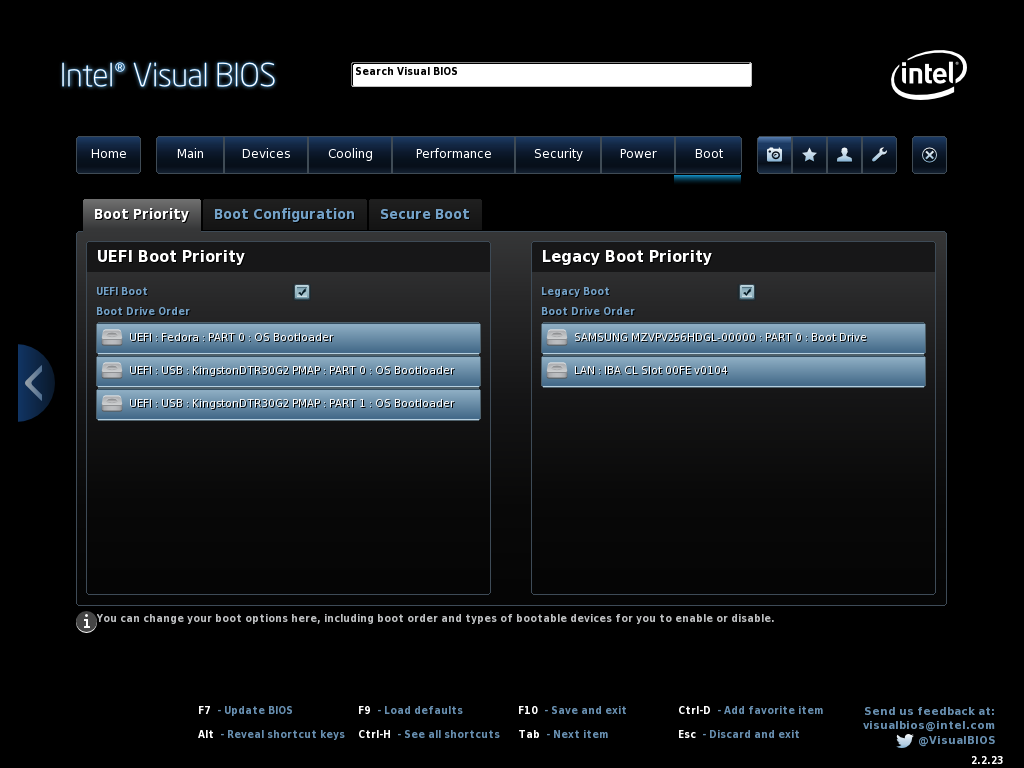Switch to the Boot Configuration tab
1024x768 pixels.
[x=284, y=215]
